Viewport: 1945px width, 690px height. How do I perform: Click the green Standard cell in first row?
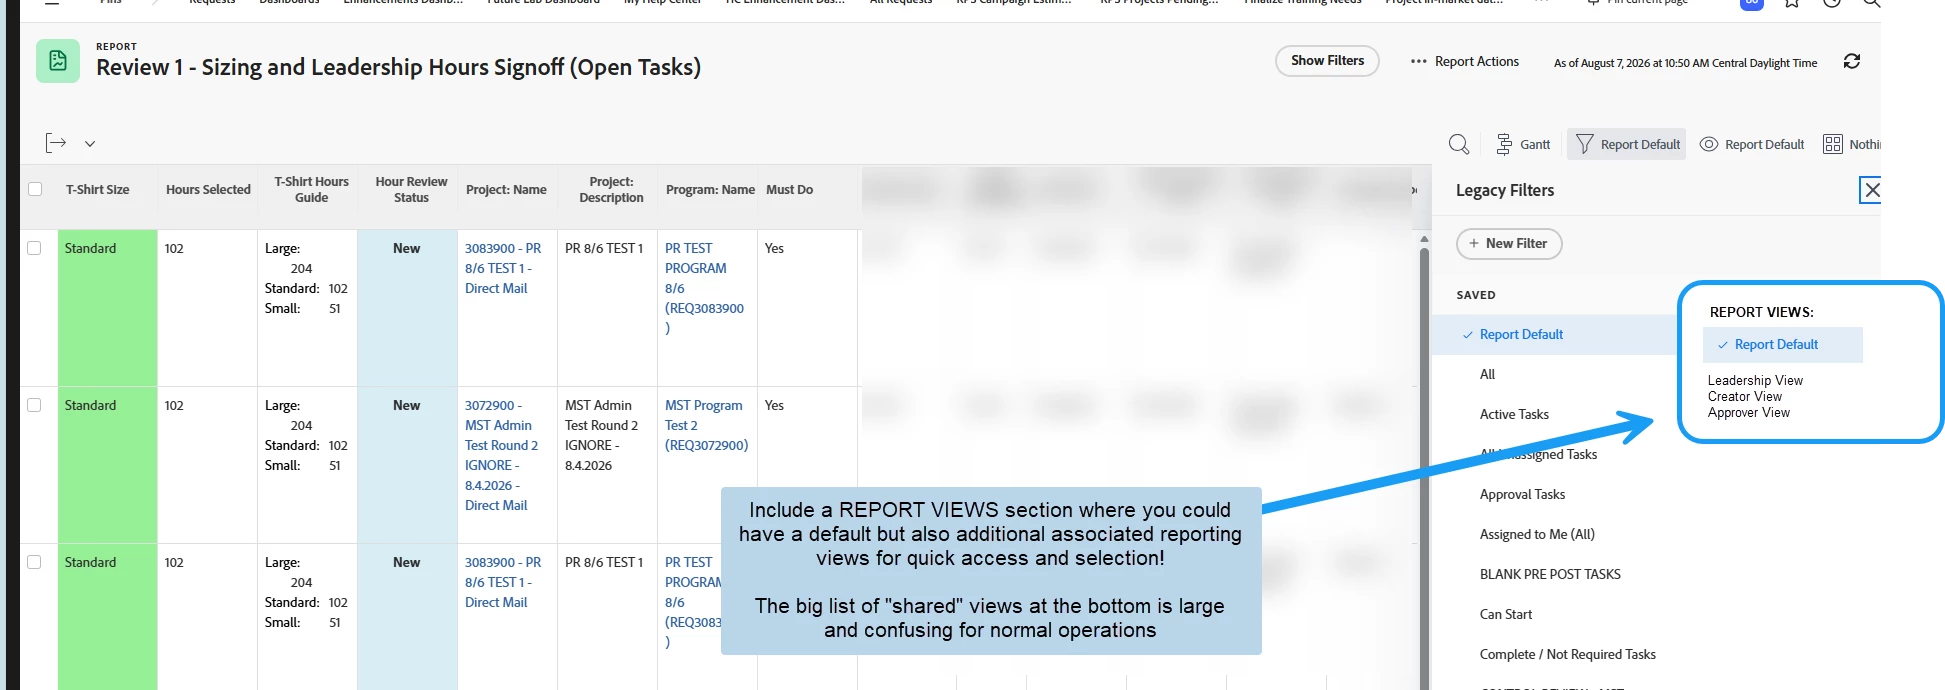[107, 308]
